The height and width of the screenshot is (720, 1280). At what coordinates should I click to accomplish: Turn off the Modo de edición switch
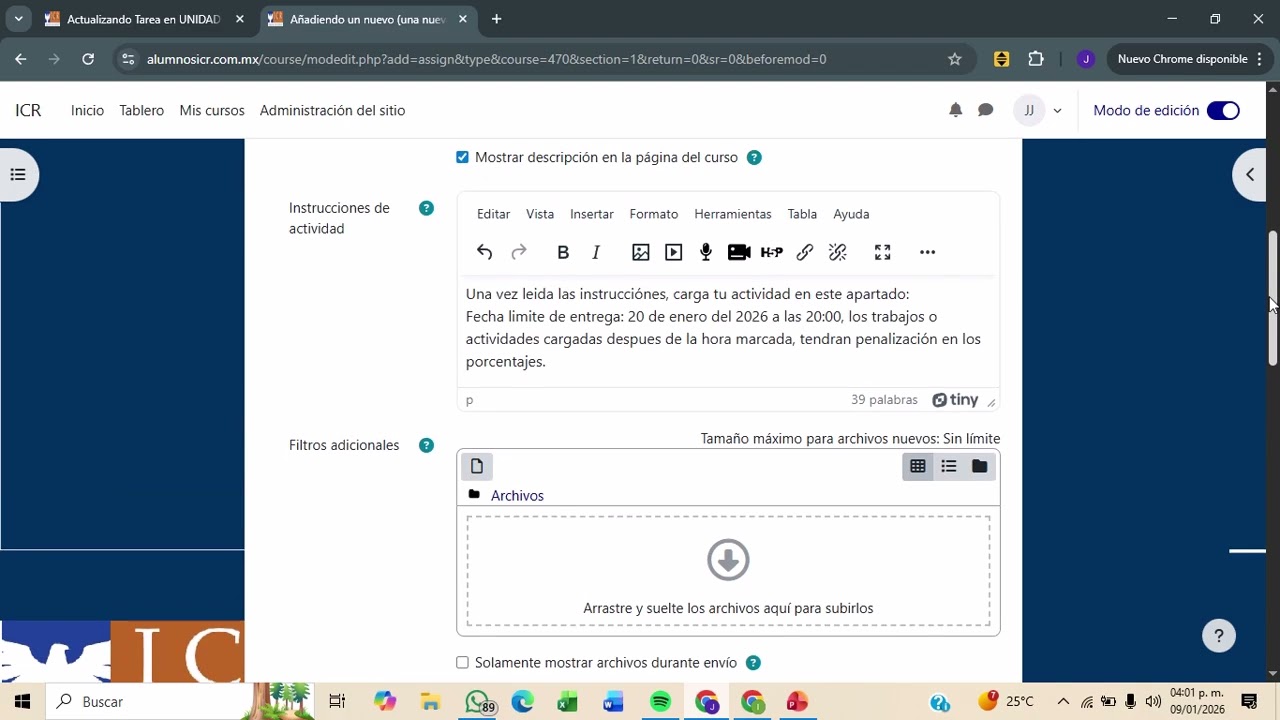[1223, 110]
